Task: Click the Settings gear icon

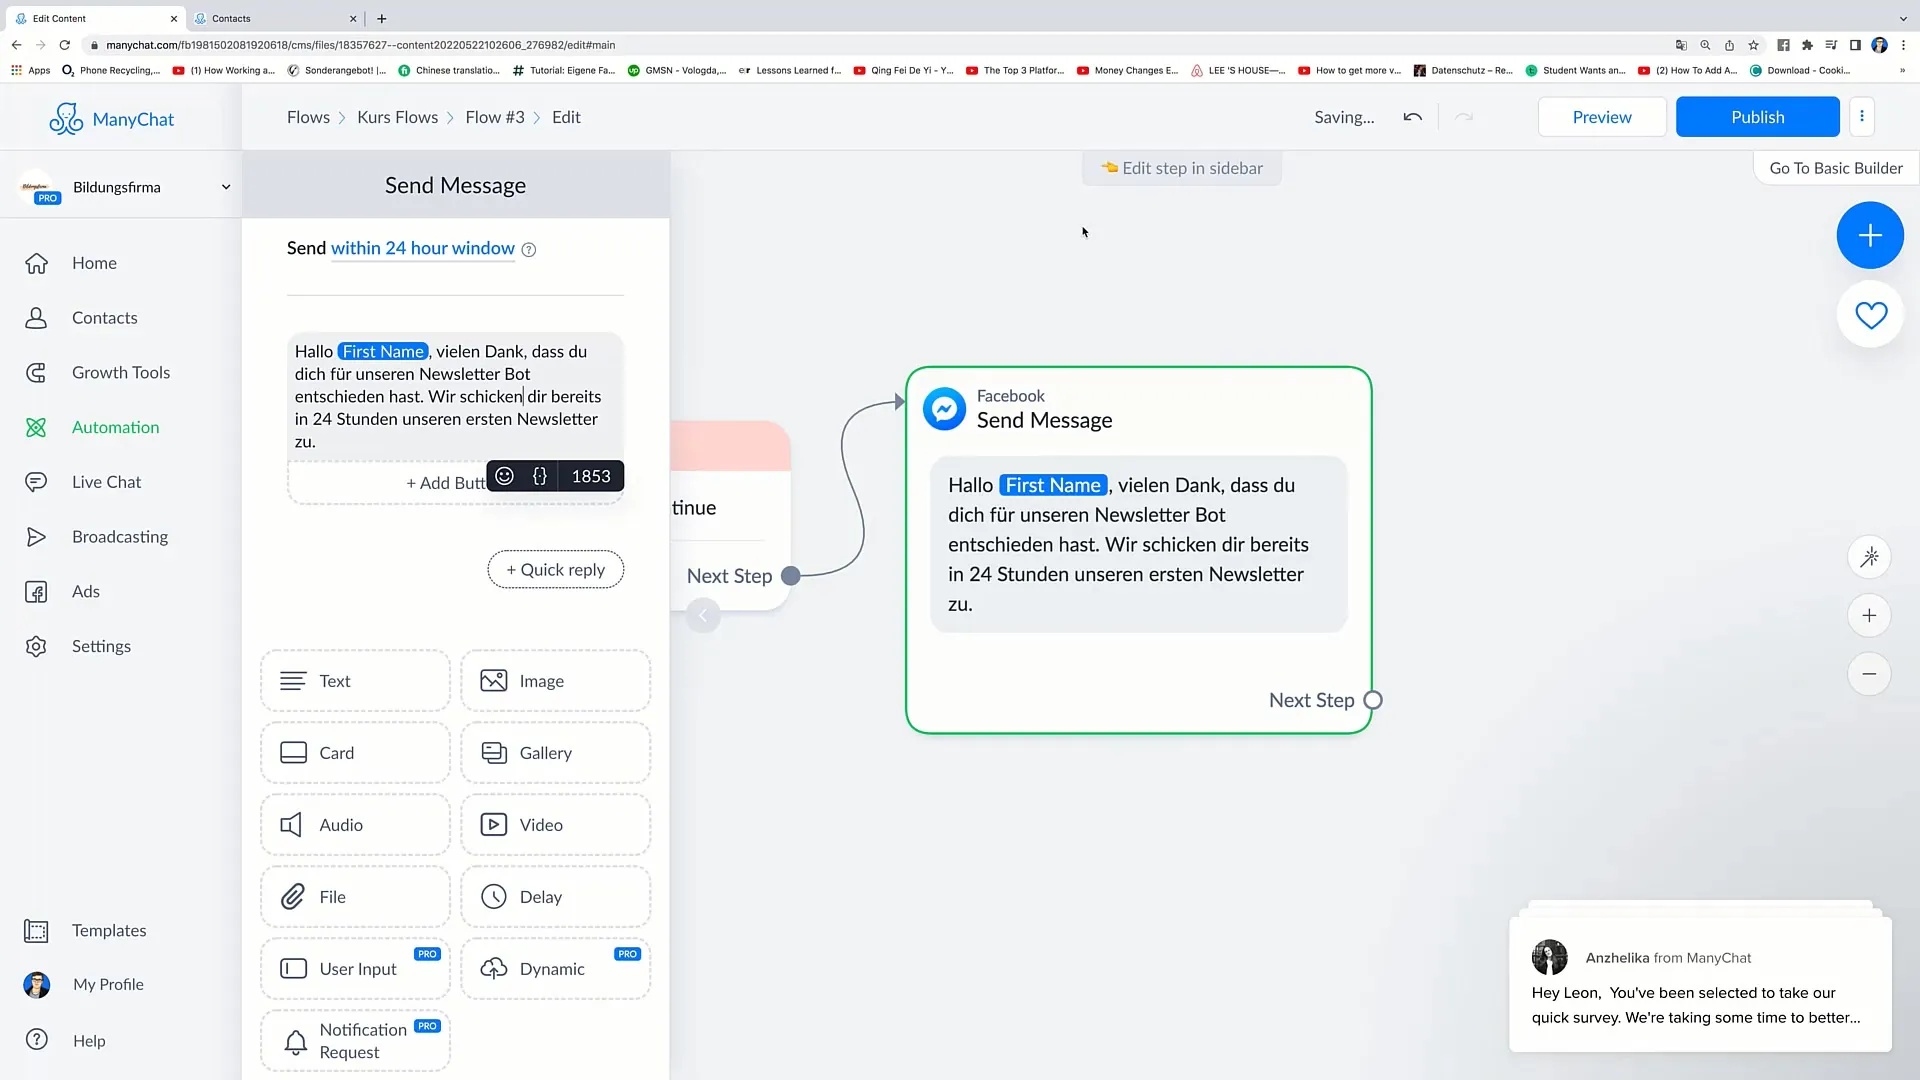Action: tap(36, 646)
